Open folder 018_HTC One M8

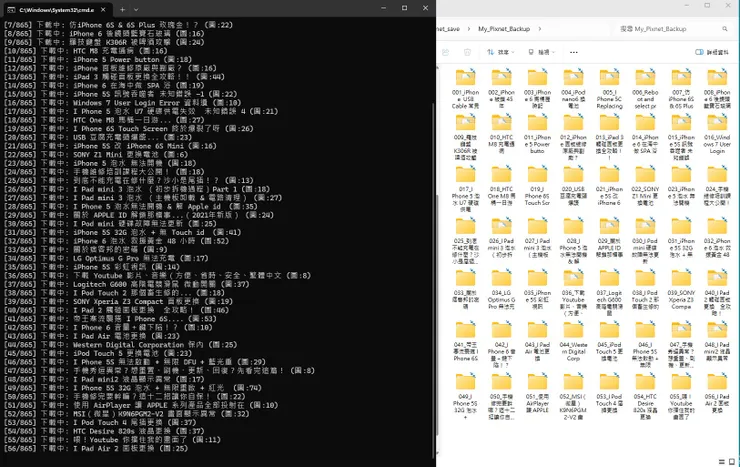501,186
